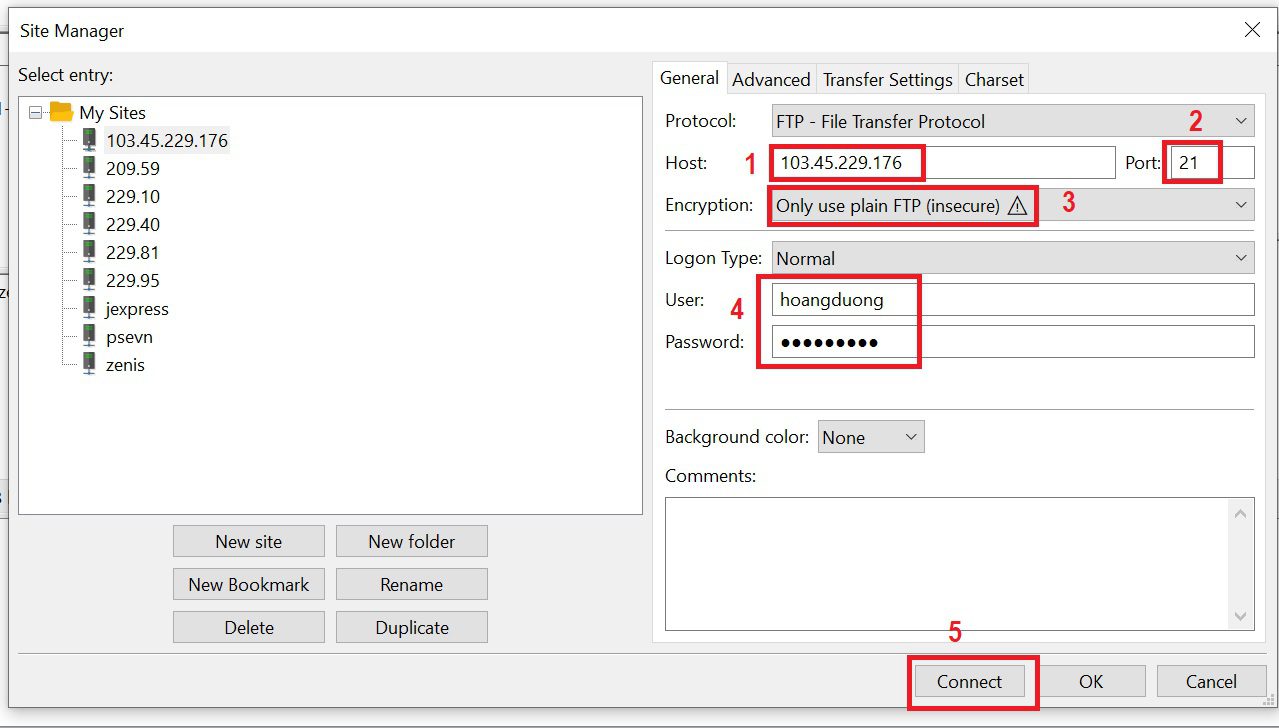The width and height of the screenshot is (1279, 728).
Task: Select the 229.10 site entry
Action: tap(133, 196)
